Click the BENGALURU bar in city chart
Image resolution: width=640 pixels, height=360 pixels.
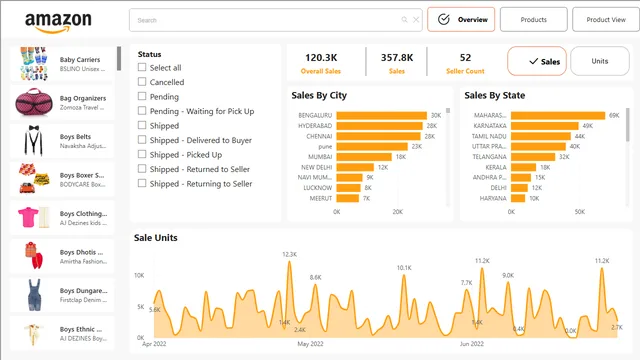pyautogui.click(x=381, y=116)
